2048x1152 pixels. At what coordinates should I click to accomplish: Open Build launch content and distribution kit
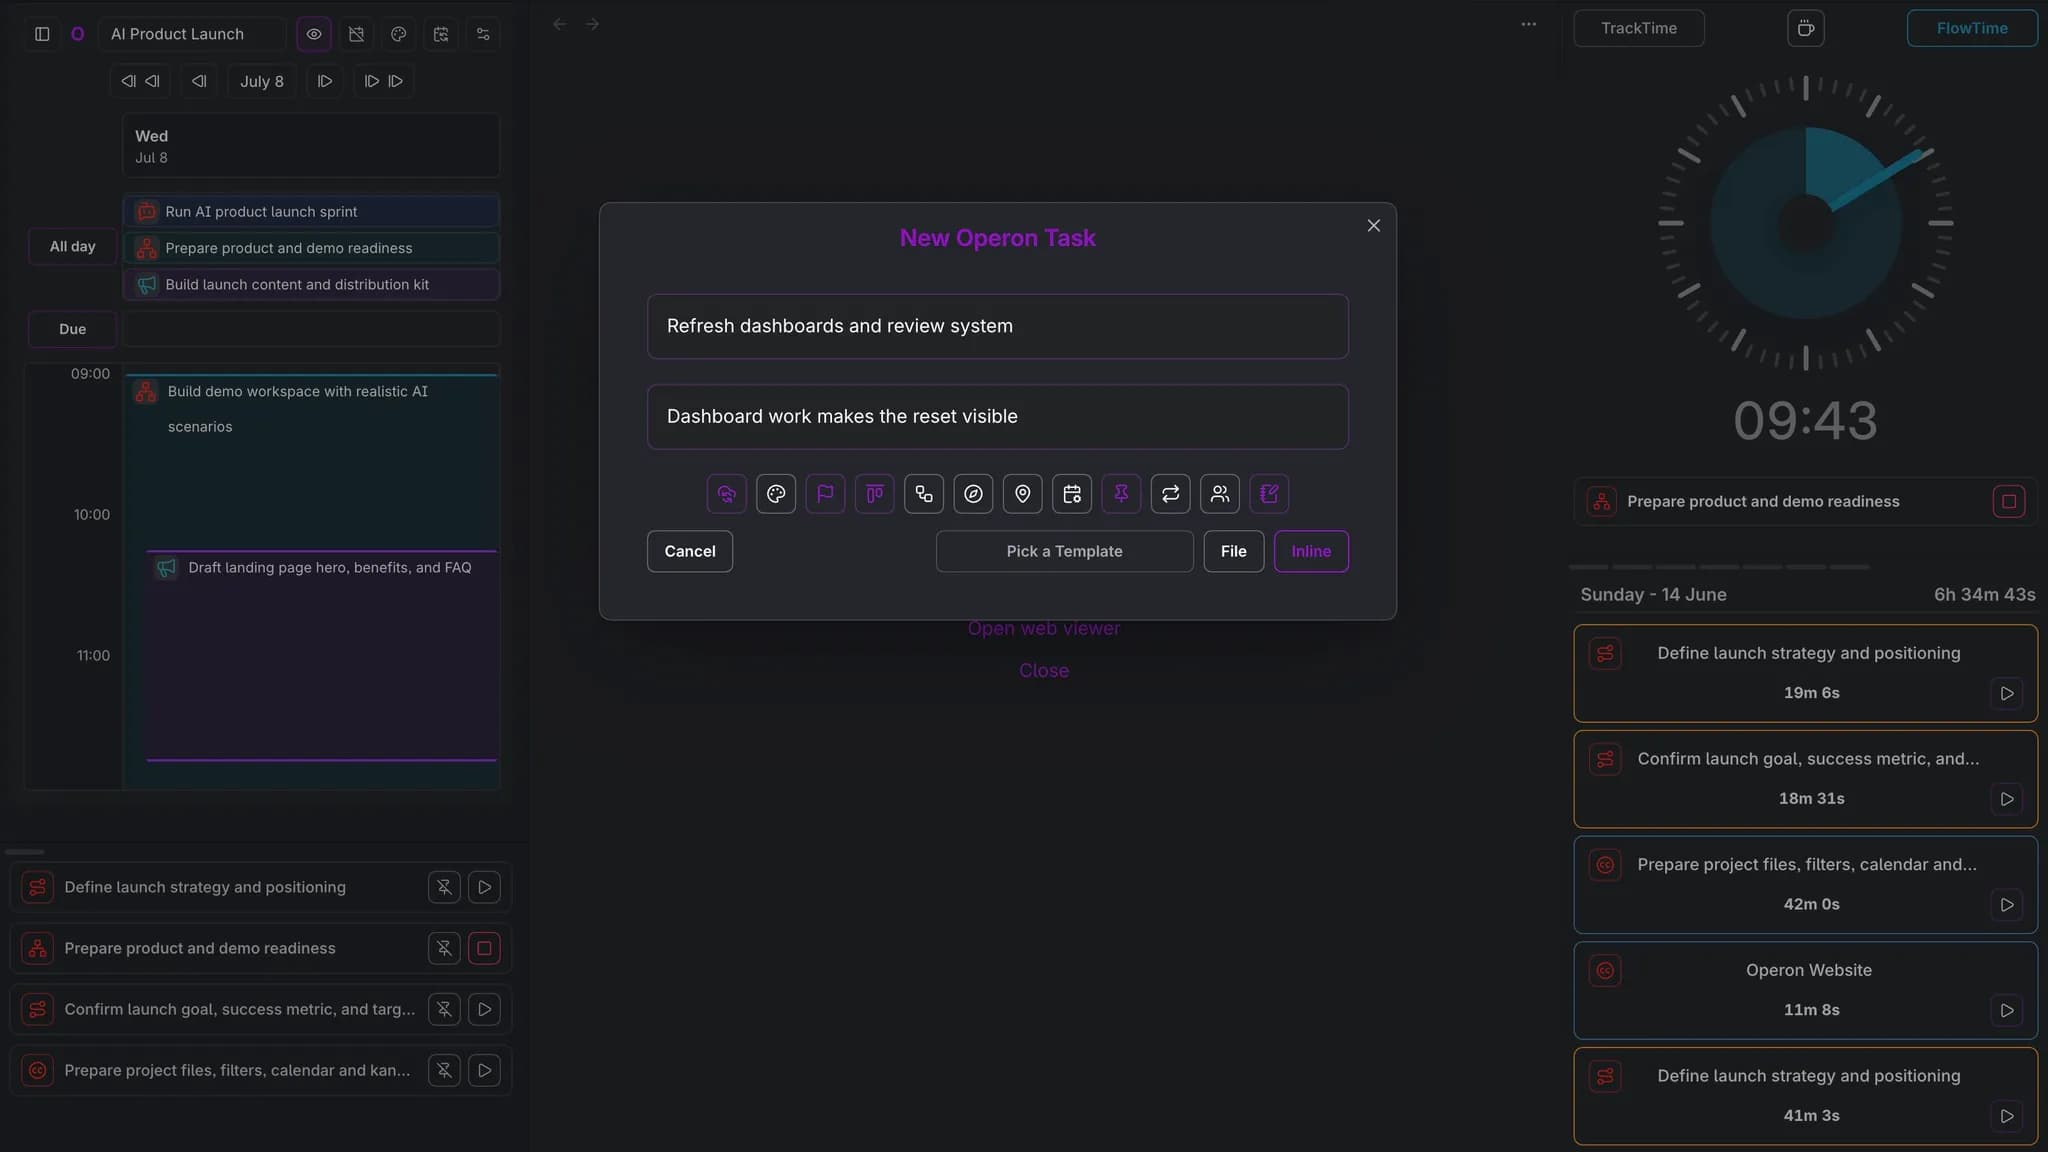pyautogui.click(x=311, y=284)
